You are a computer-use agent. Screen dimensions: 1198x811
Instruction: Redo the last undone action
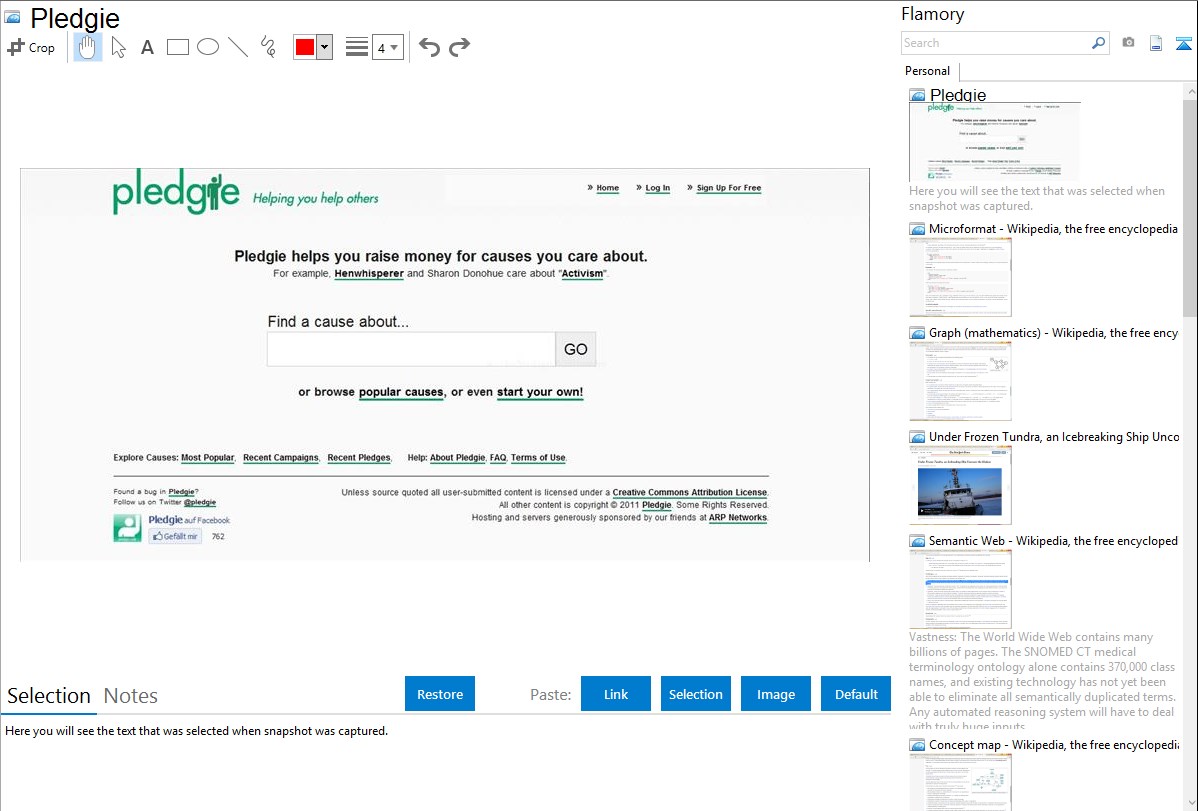click(459, 47)
